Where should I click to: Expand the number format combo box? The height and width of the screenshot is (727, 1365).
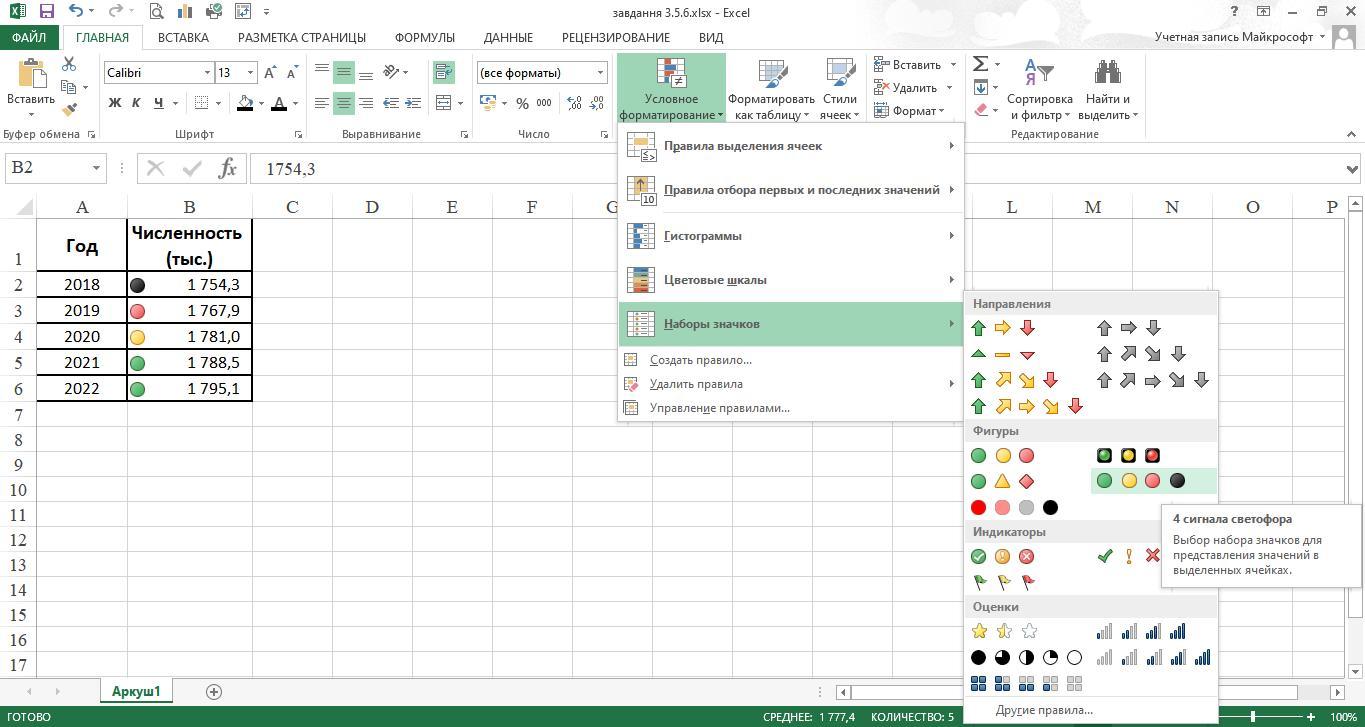click(600, 73)
